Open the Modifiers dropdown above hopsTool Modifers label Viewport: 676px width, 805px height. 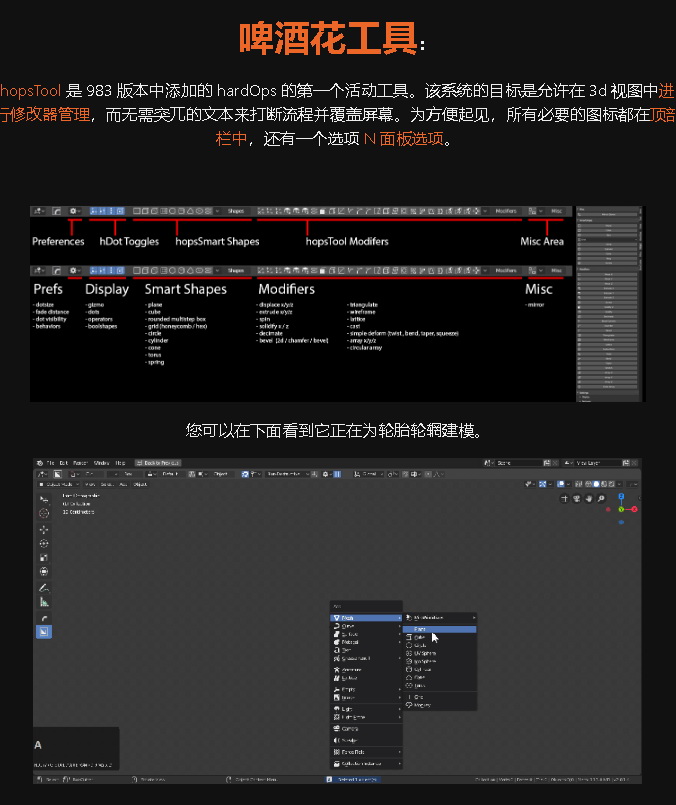click(x=501, y=211)
